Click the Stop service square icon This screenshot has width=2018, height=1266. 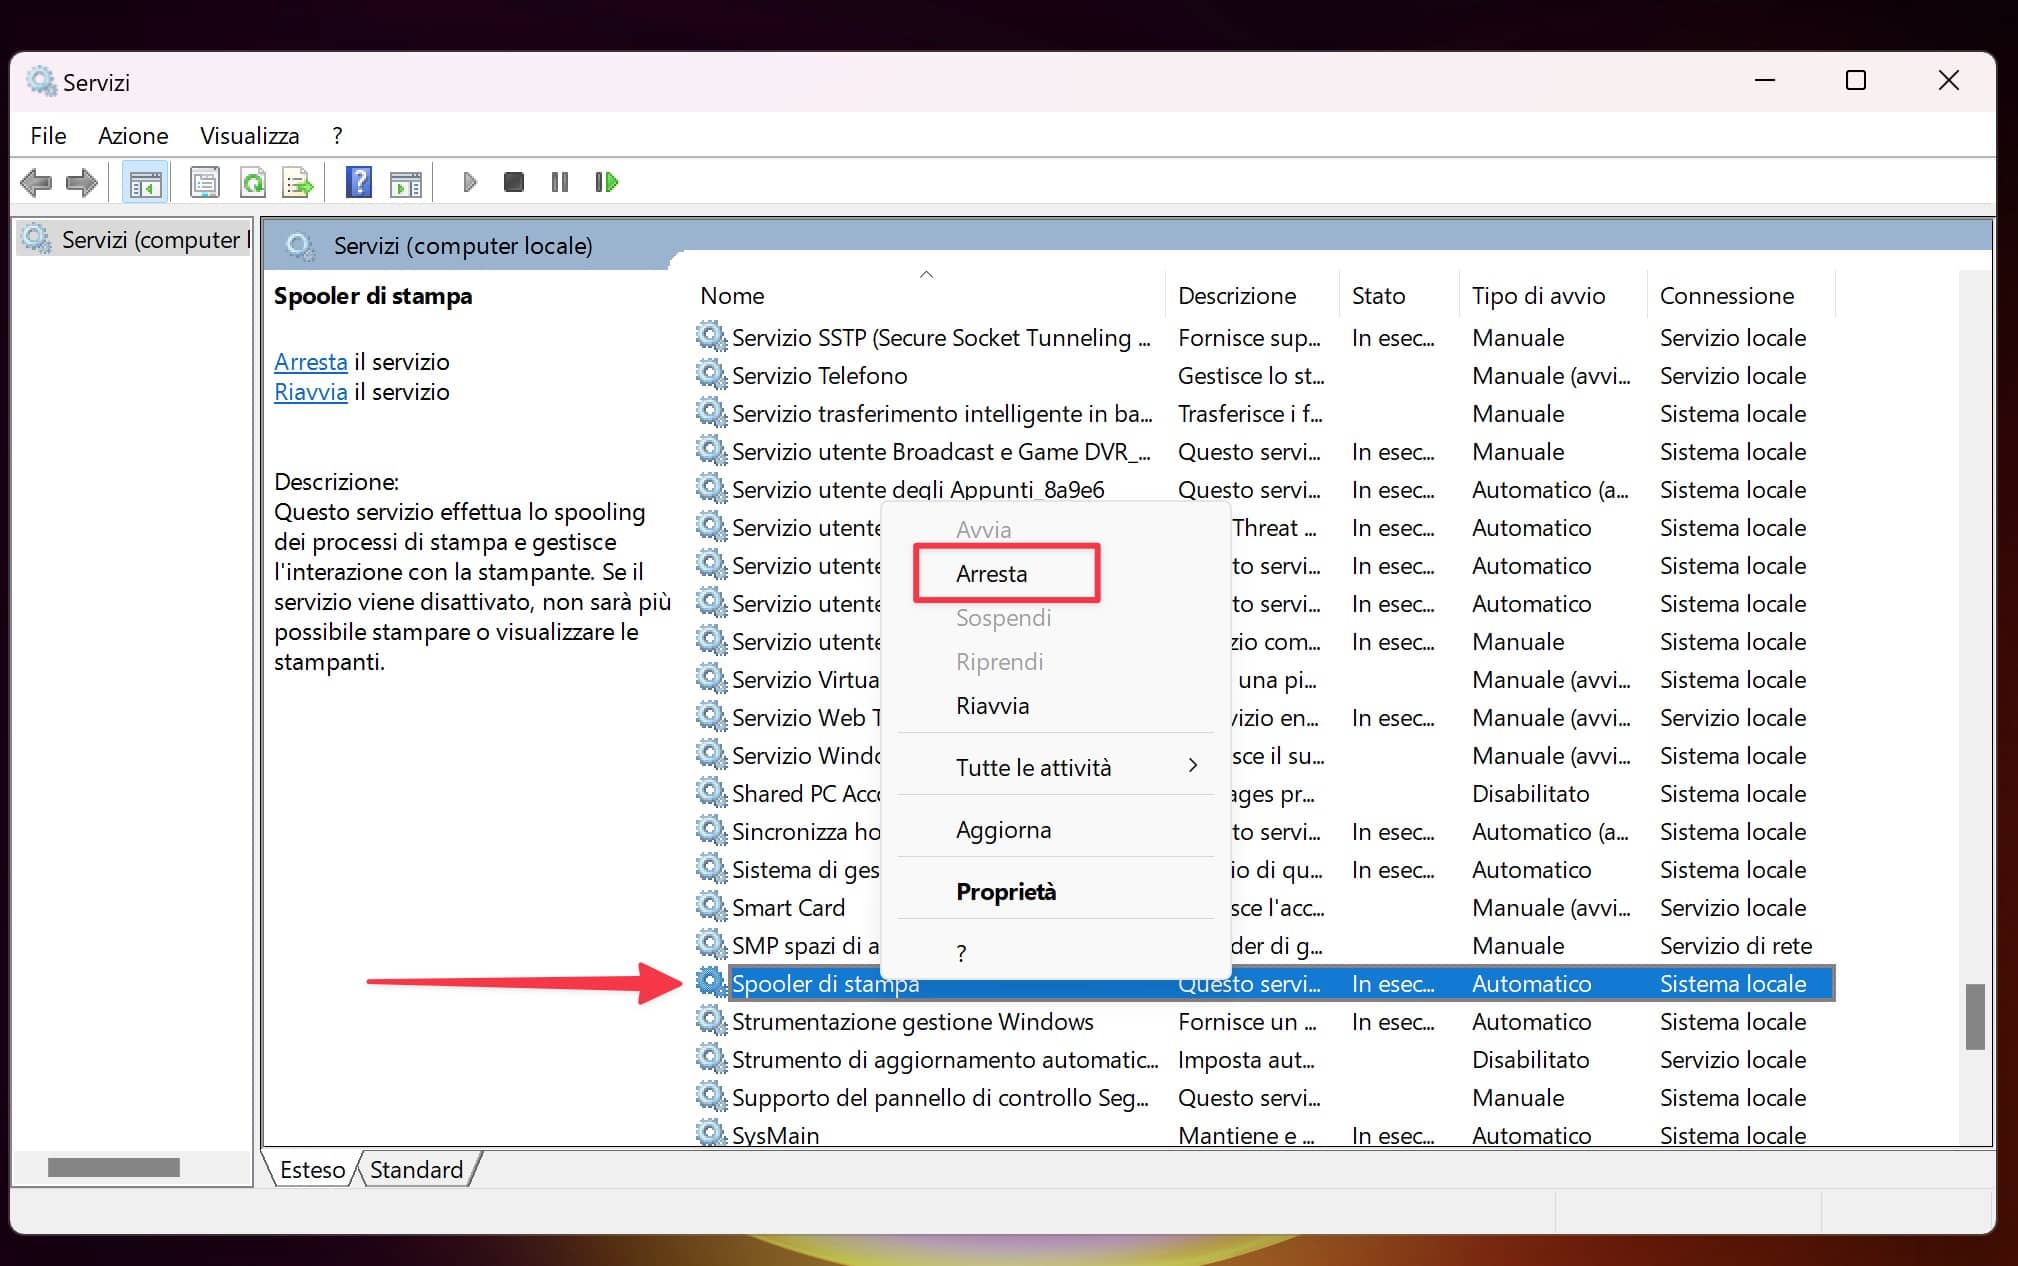pyautogui.click(x=514, y=182)
